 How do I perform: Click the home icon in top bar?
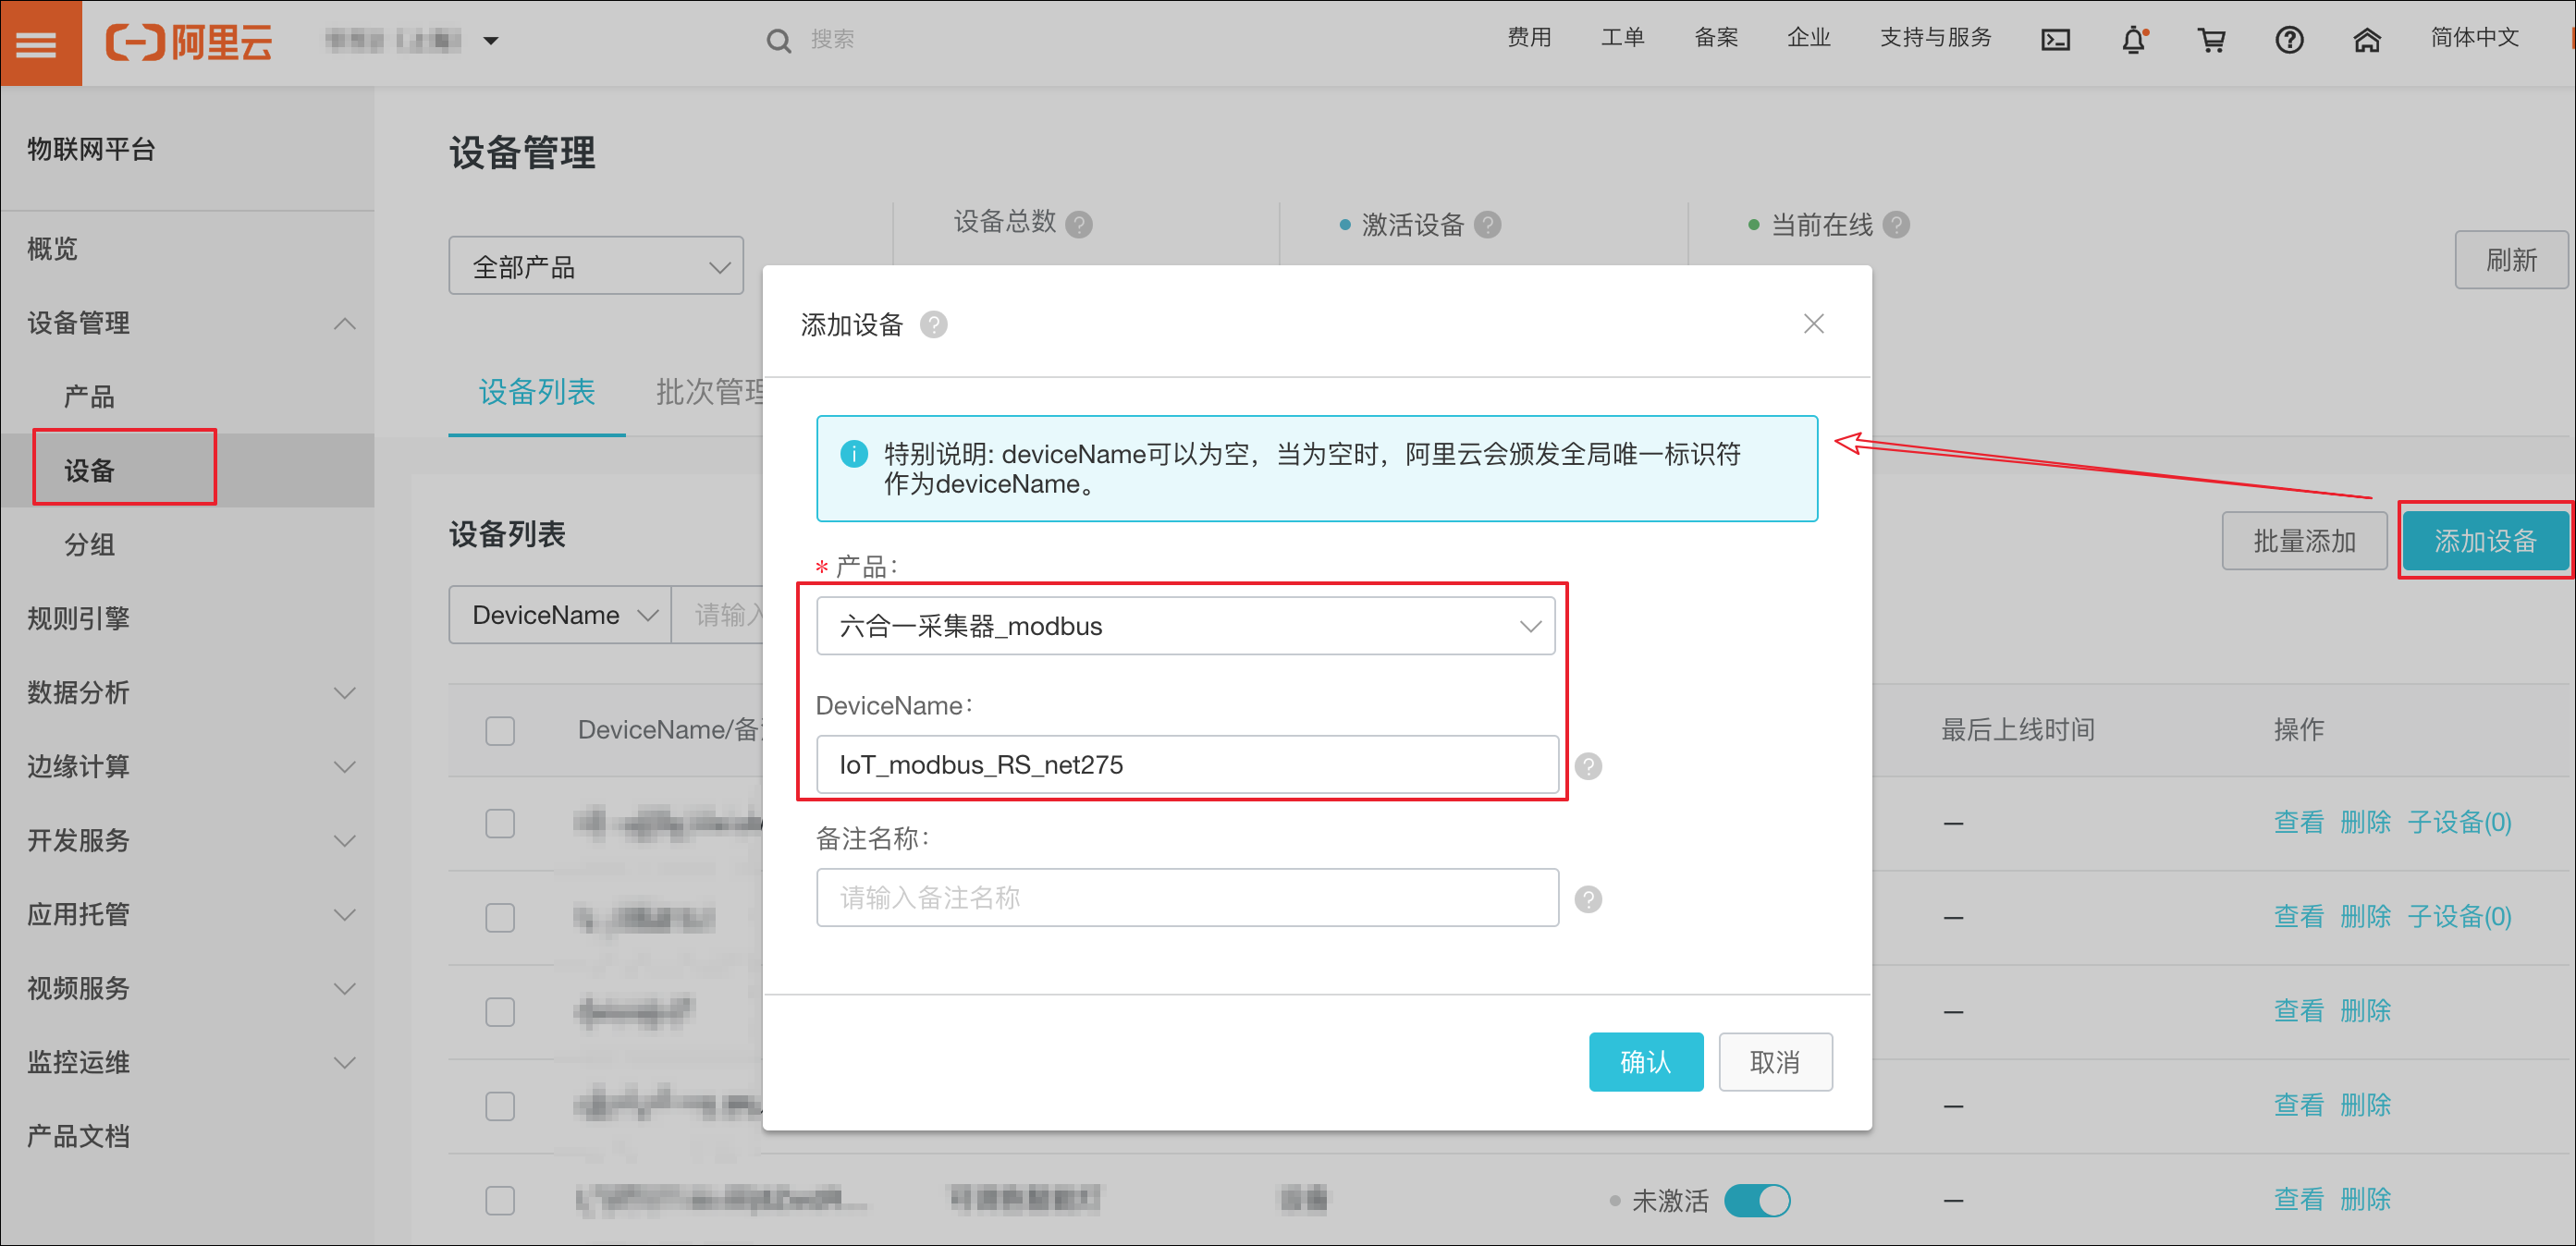[x=2366, y=40]
